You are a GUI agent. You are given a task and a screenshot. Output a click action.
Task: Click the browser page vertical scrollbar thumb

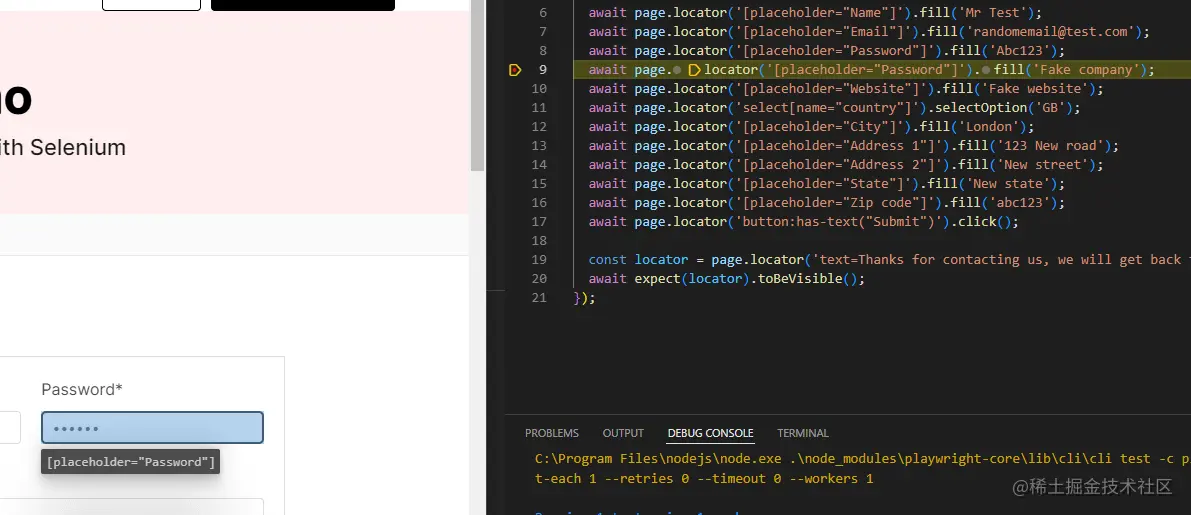point(478,85)
